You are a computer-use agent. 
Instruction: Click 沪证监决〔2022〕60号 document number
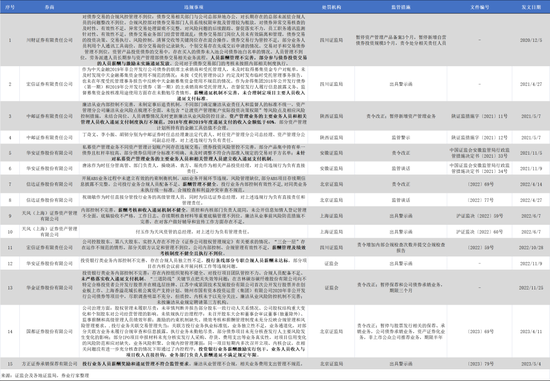pos(479,232)
